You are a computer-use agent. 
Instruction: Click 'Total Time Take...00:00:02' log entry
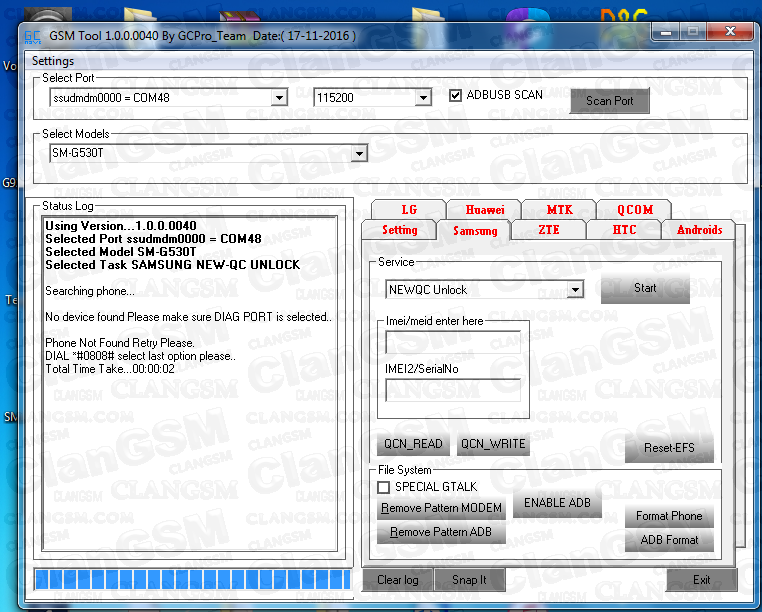(x=110, y=369)
